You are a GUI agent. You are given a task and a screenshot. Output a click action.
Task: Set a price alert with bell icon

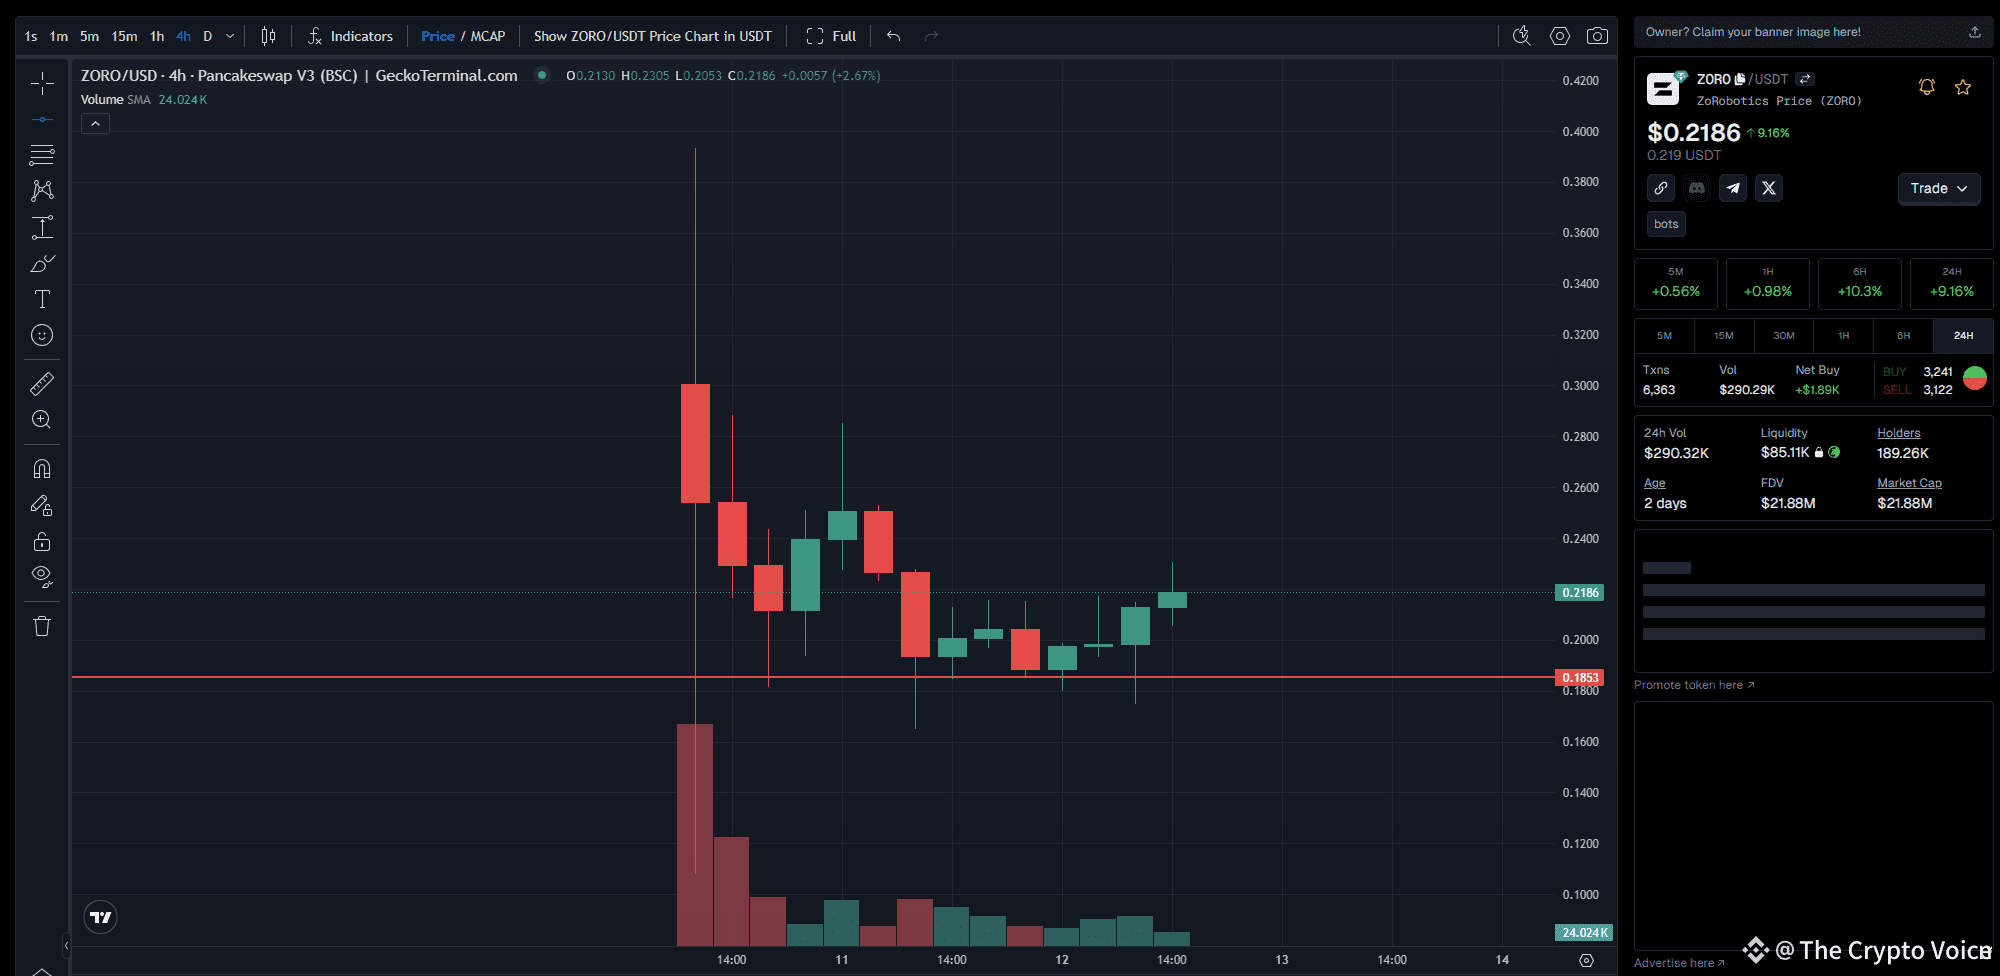coord(1927,87)
